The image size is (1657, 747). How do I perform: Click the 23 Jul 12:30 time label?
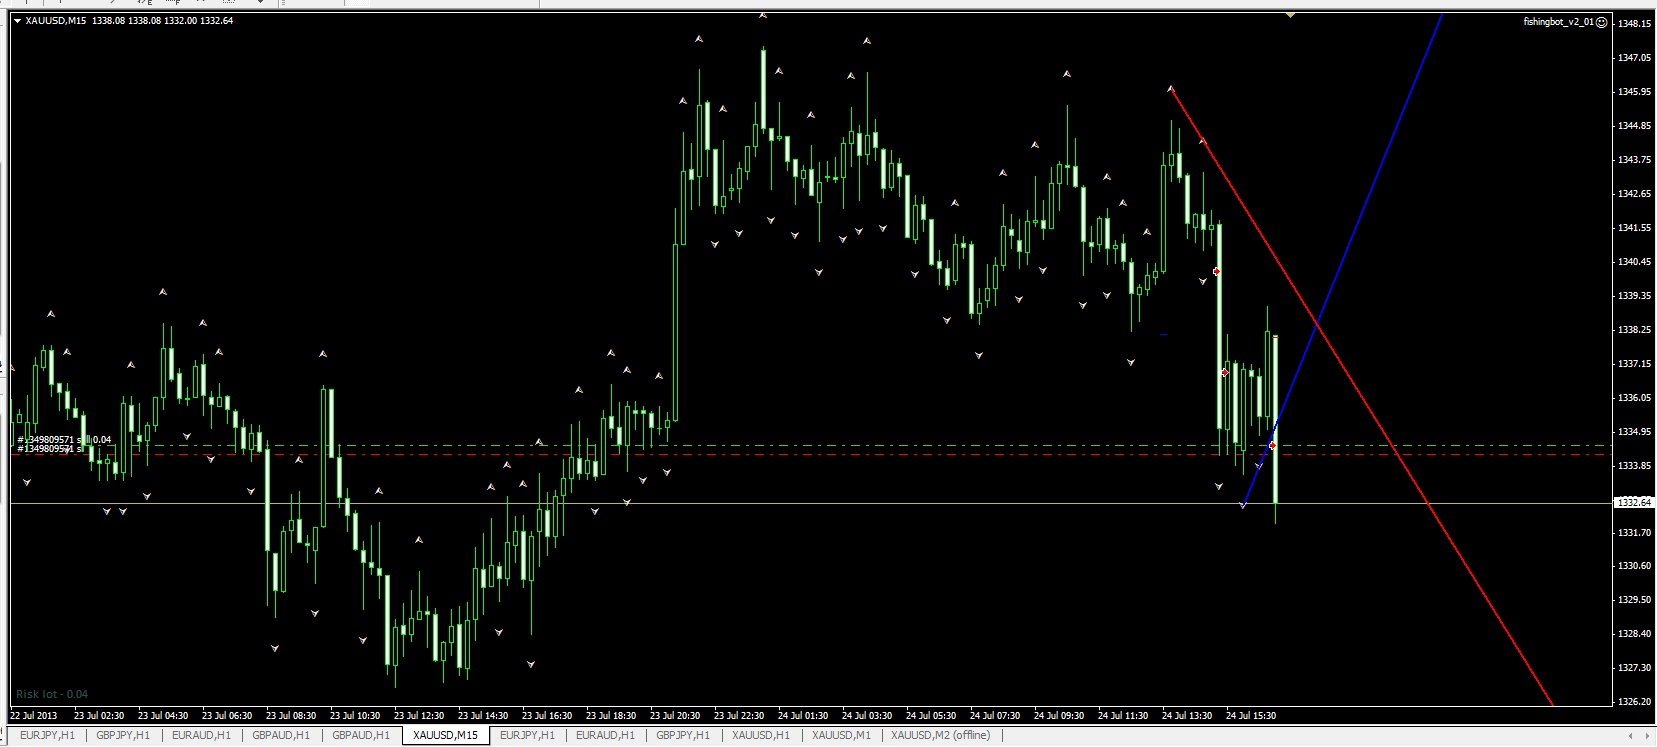419,715
